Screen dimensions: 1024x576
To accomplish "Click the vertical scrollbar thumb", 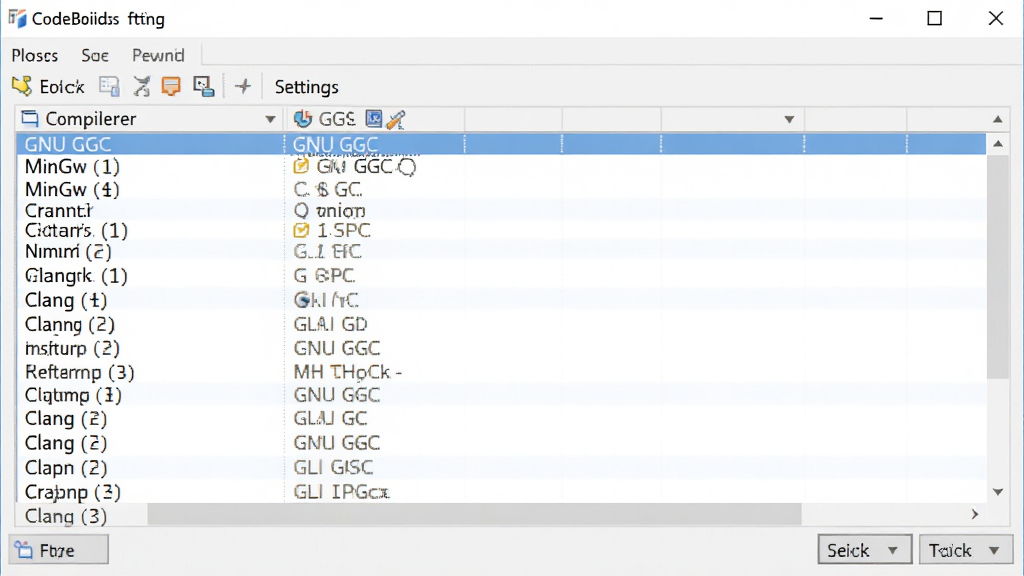I will point(998,266).
